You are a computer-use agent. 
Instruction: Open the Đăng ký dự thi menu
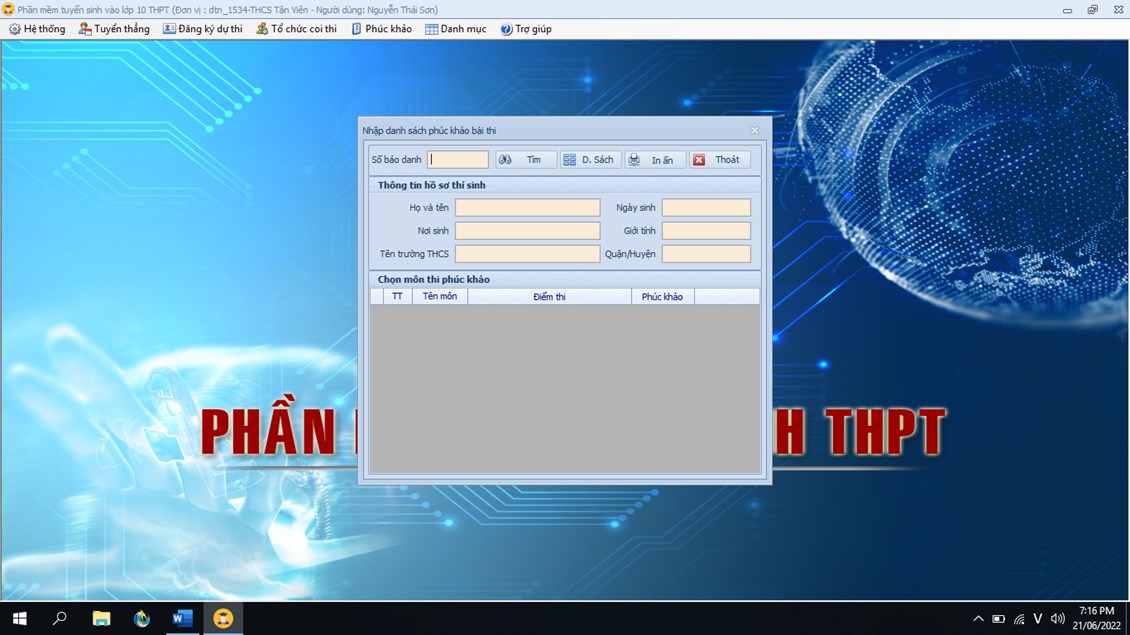pyautogui.click(x=203, y=29)
